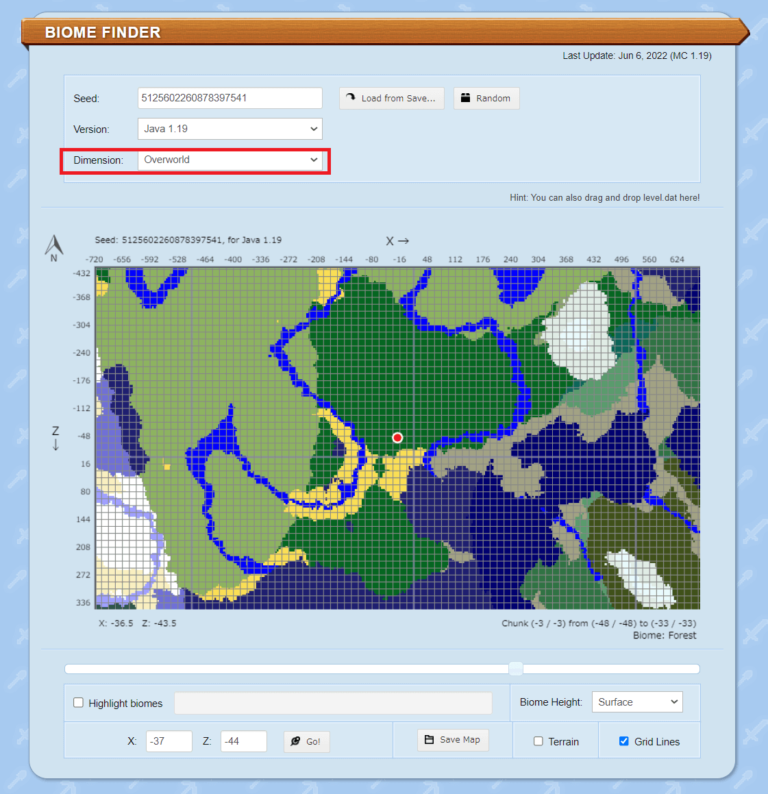Viewport: 768px width, 794px height.
Task: Expand the Dimension Overworld dropdown
Action: 230,160
